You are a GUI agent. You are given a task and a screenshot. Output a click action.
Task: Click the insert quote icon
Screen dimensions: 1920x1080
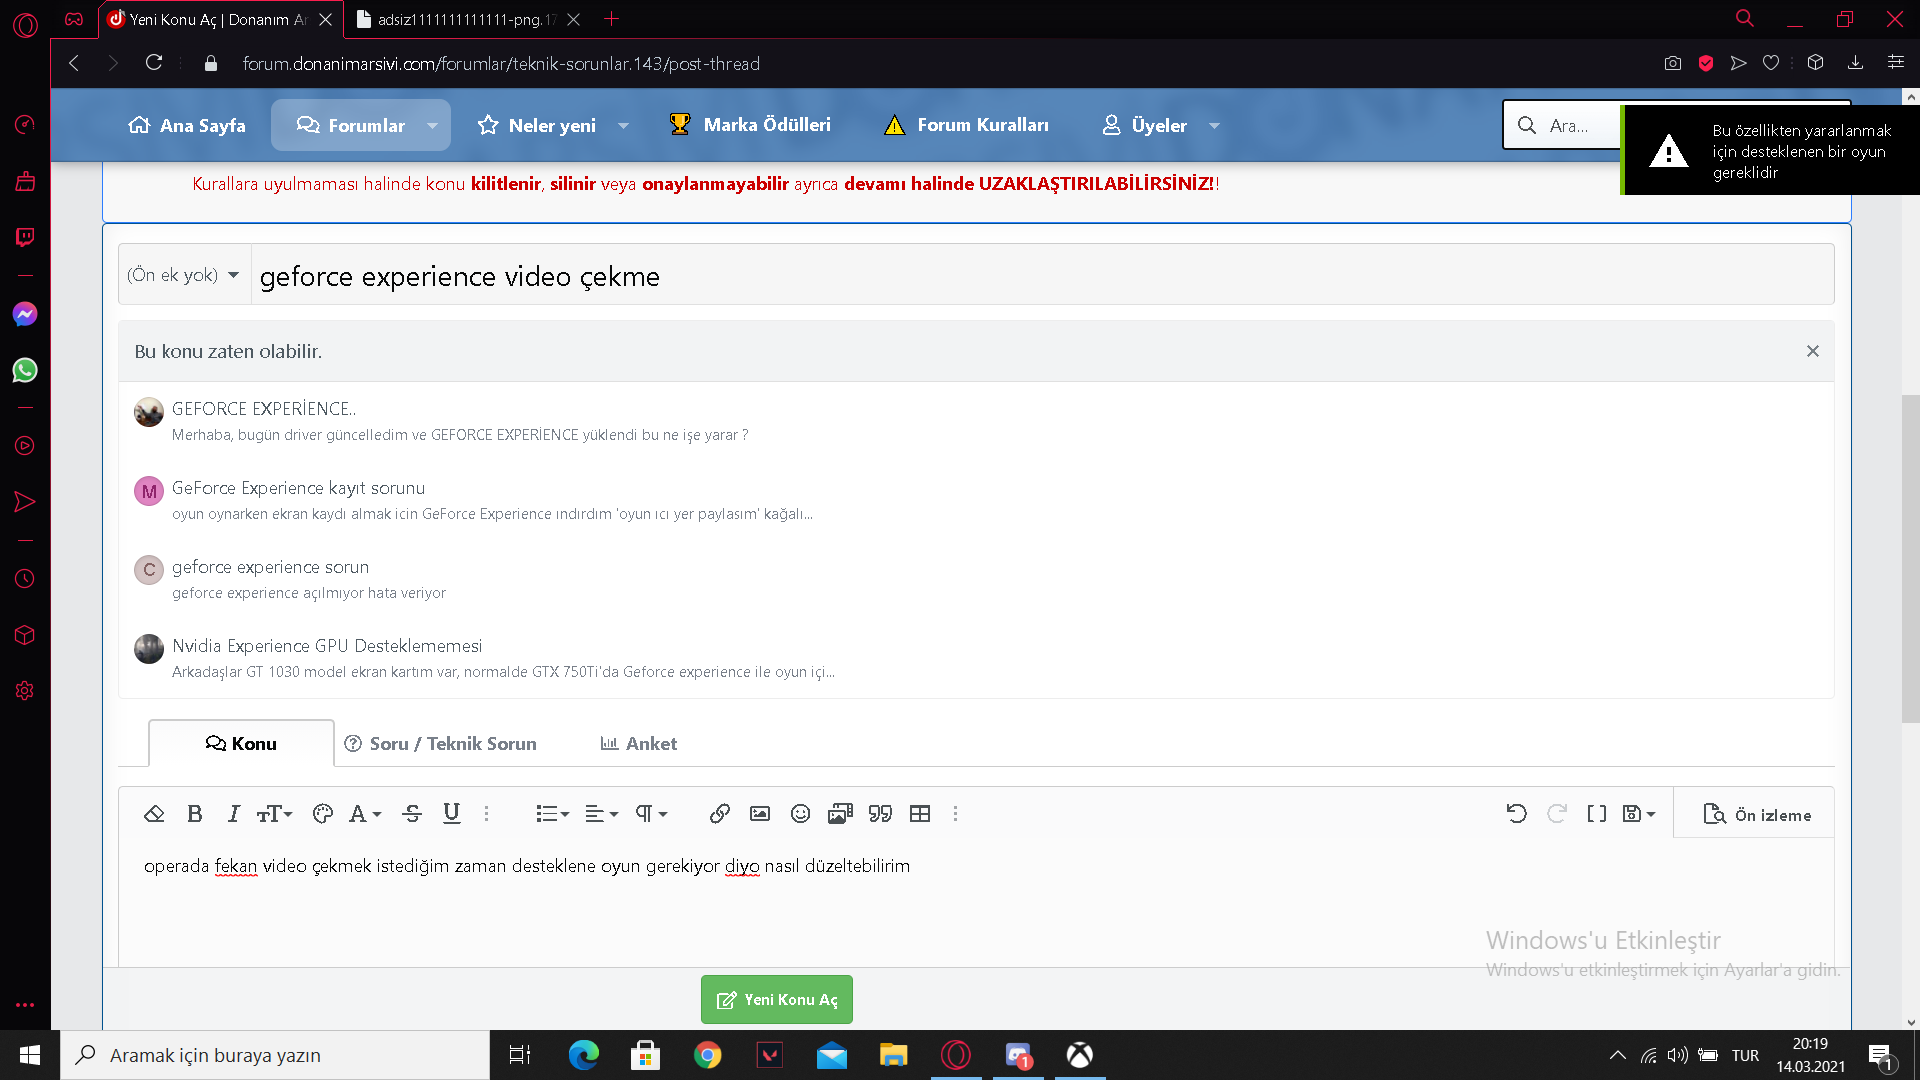click(x=880, y=814)
